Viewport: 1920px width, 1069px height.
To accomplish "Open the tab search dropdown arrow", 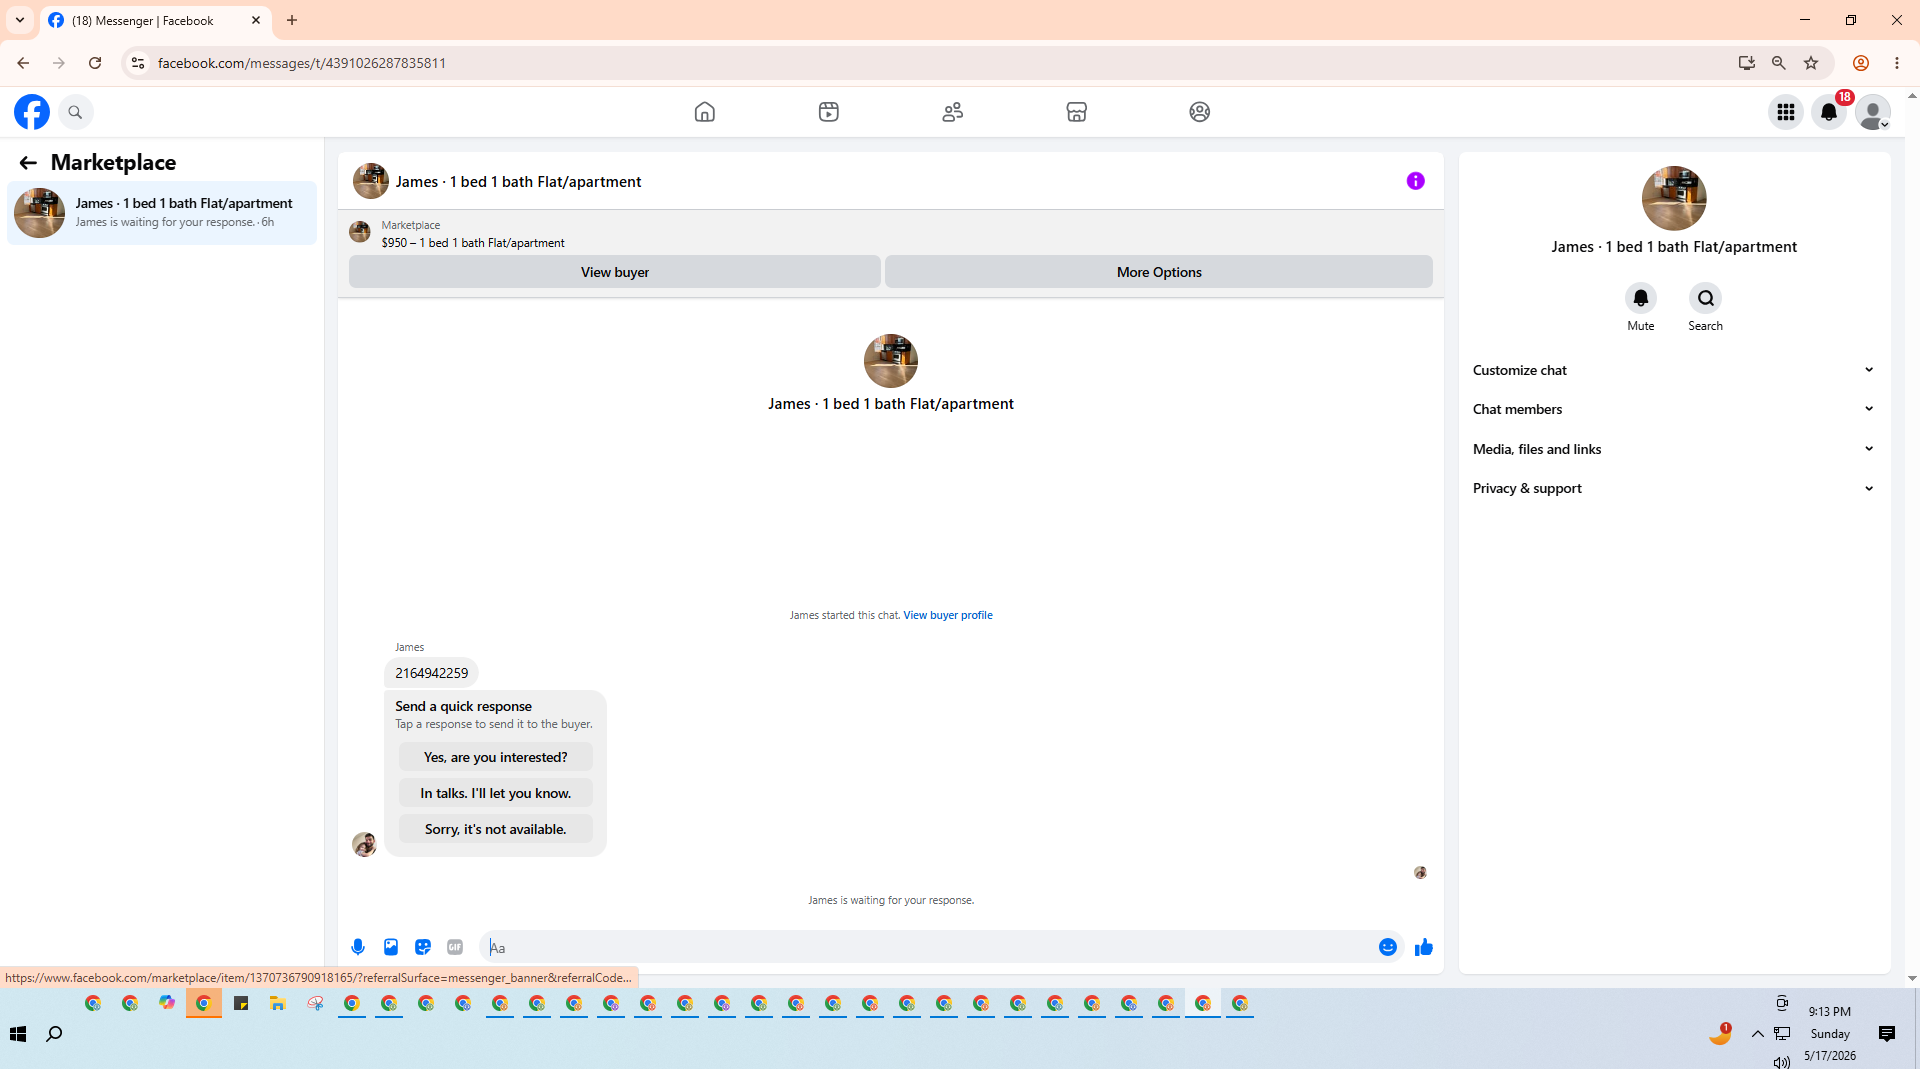I will [x=20, y=20].
